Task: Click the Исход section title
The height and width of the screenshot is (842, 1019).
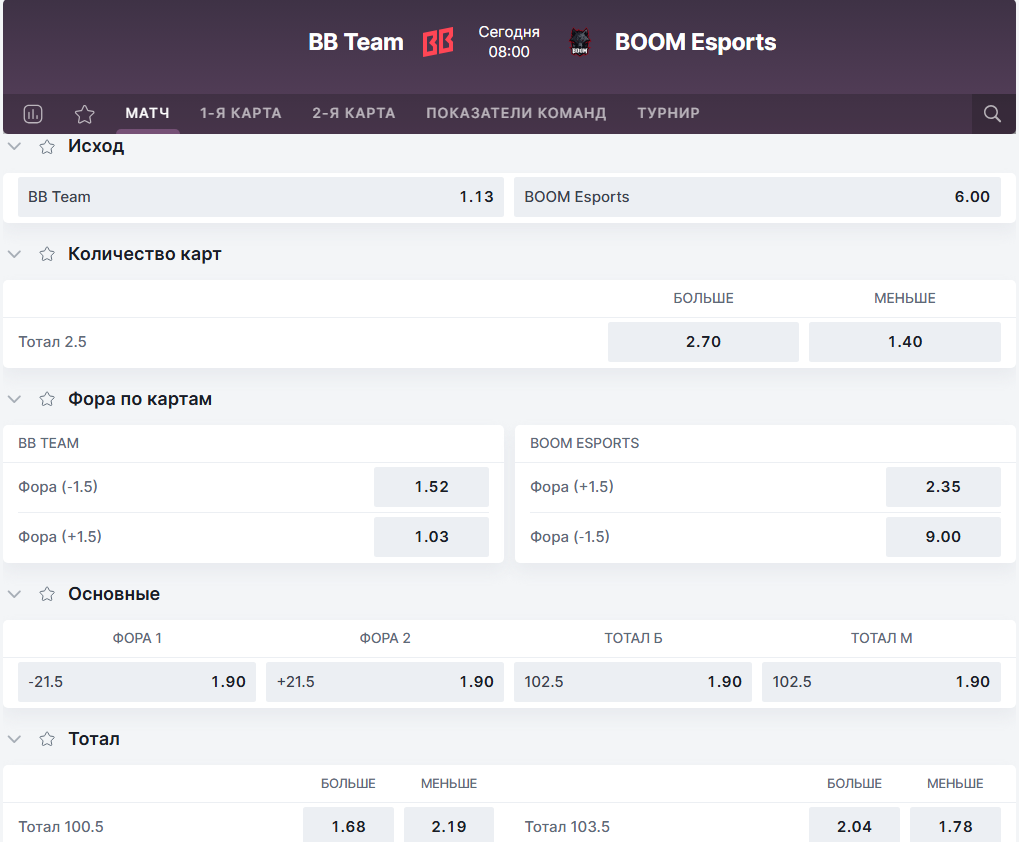Action: [x=96, y=146]
